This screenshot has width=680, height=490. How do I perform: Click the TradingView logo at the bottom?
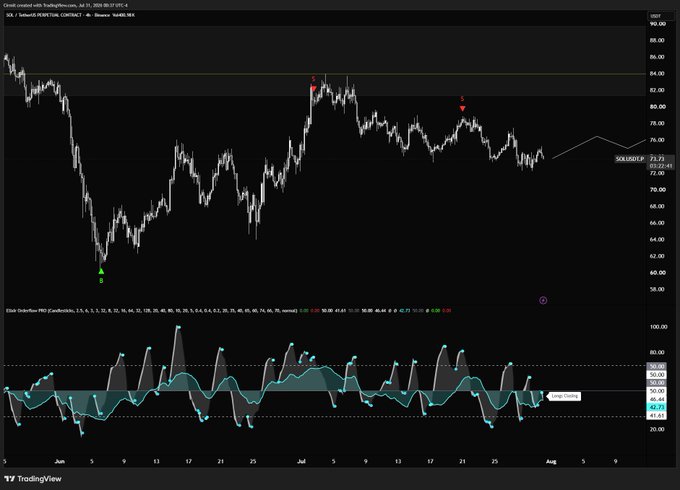point(33,479)
